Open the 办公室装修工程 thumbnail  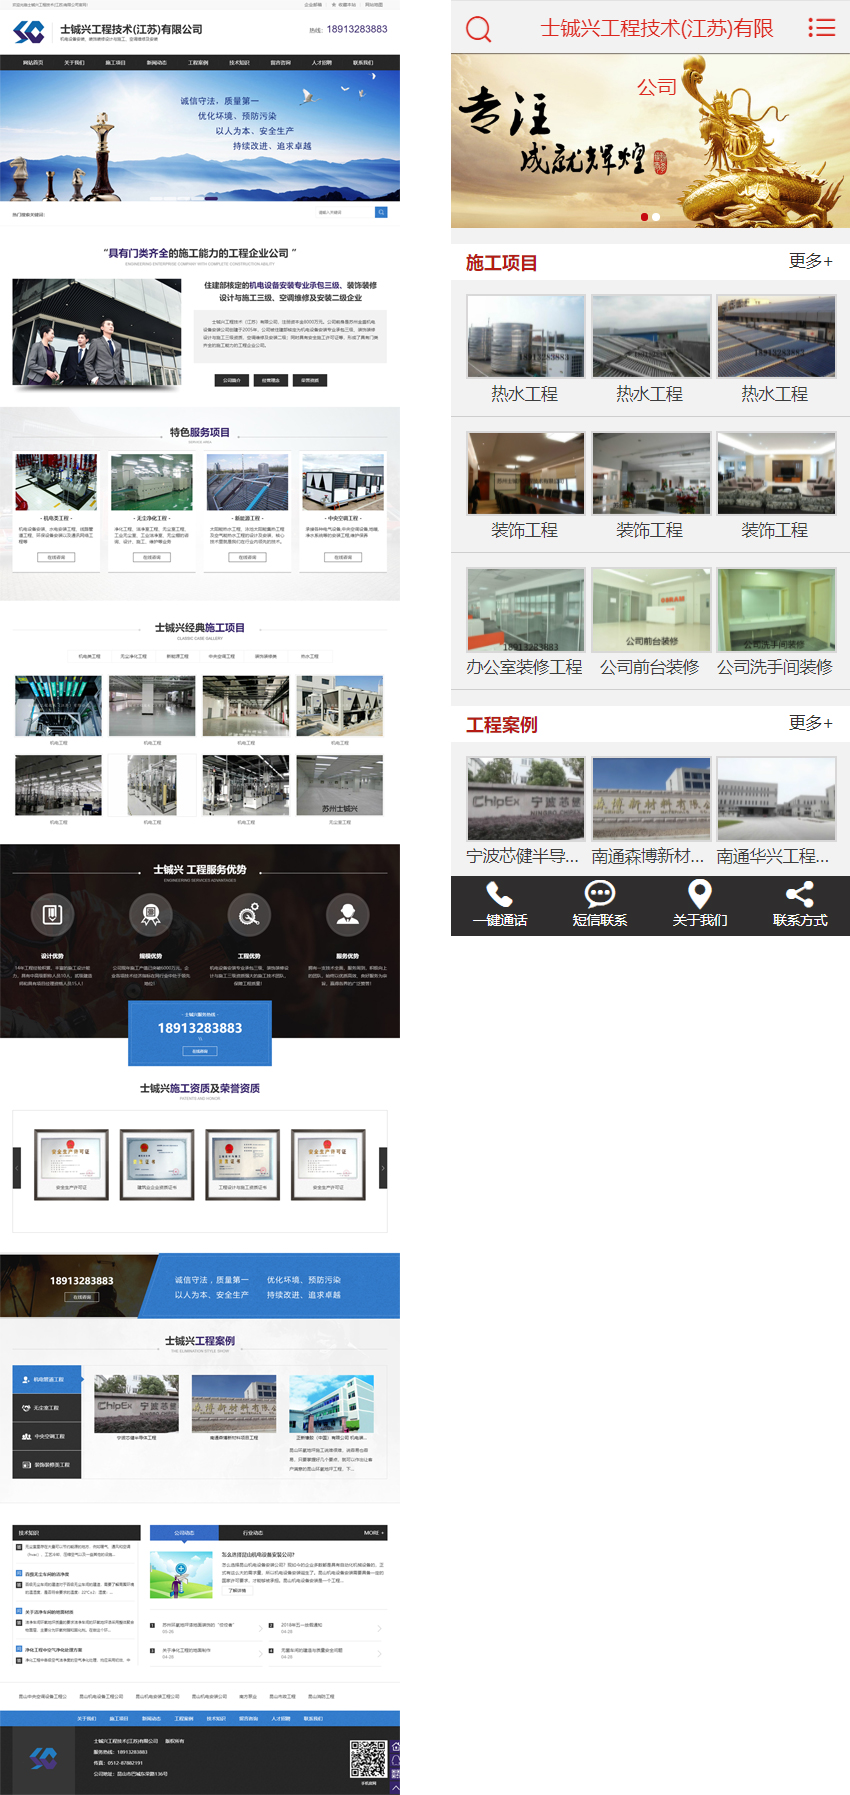click(x=525, y=610)
